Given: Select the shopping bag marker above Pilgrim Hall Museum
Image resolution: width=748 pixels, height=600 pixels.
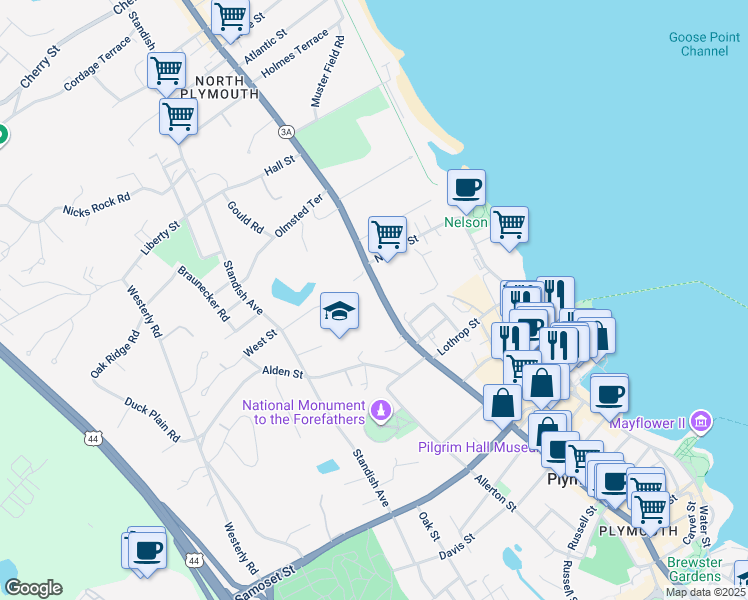Looking at the screenshot, I should (x=502, y=404).
